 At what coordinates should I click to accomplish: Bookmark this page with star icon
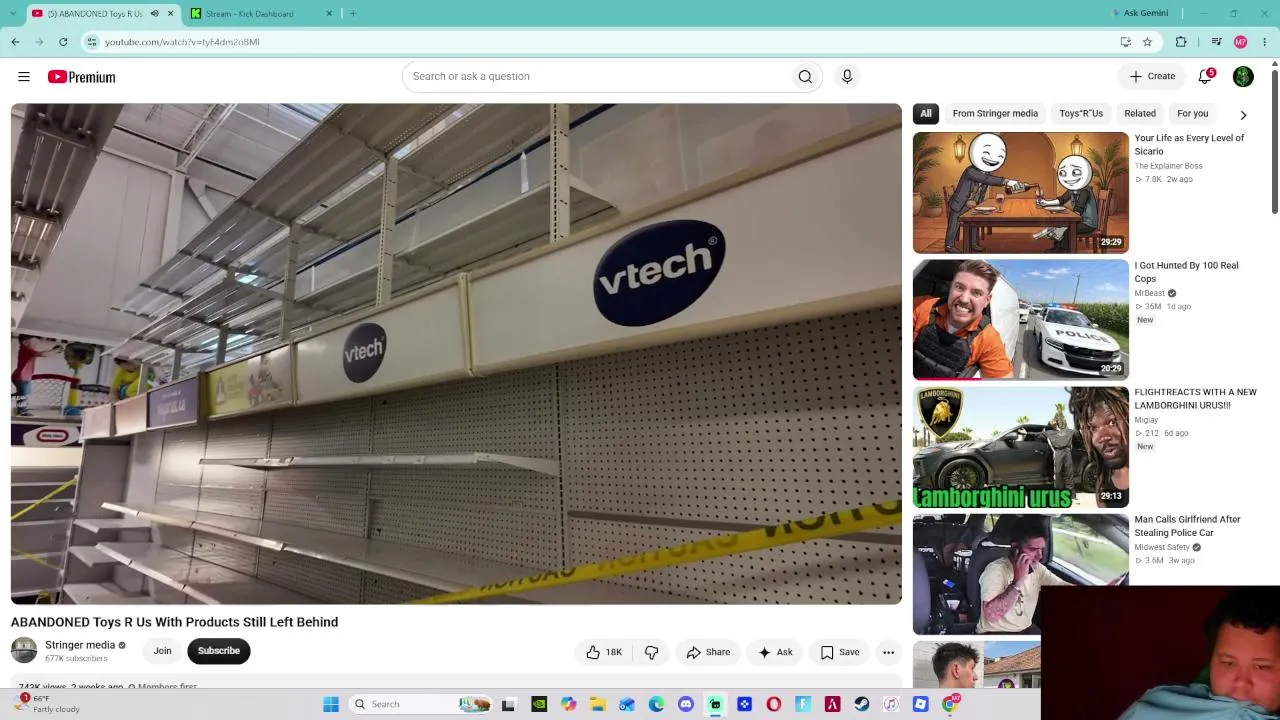(x=1147, y=42)
